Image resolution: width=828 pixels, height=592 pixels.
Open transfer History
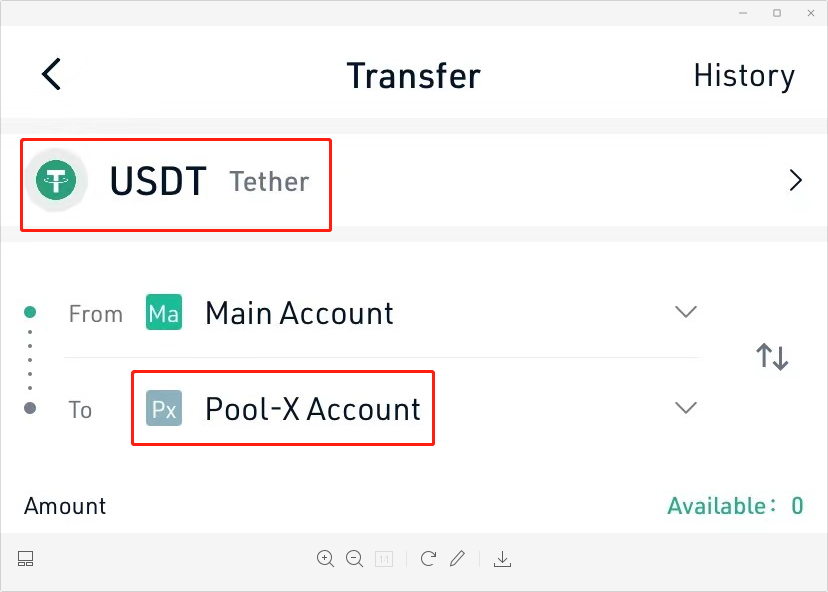744,76
